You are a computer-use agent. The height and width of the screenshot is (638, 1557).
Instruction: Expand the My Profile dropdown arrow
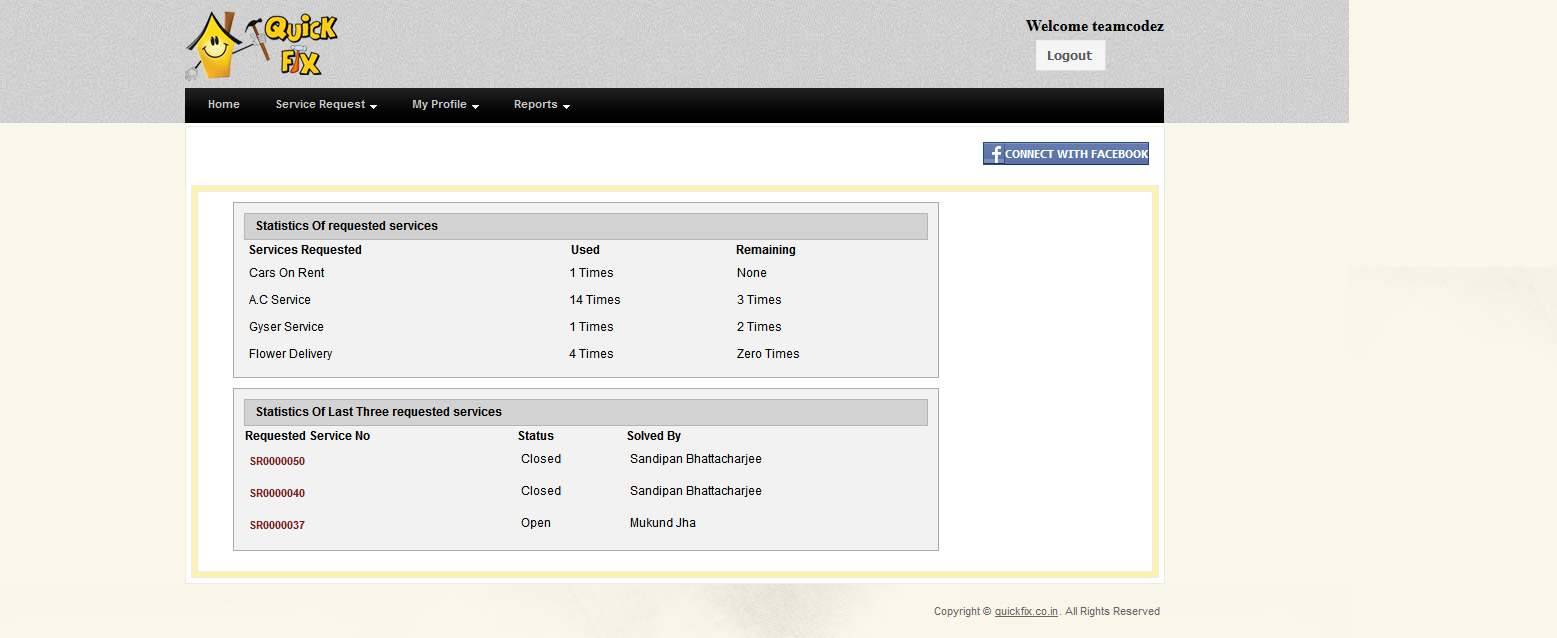click(475, 106)
